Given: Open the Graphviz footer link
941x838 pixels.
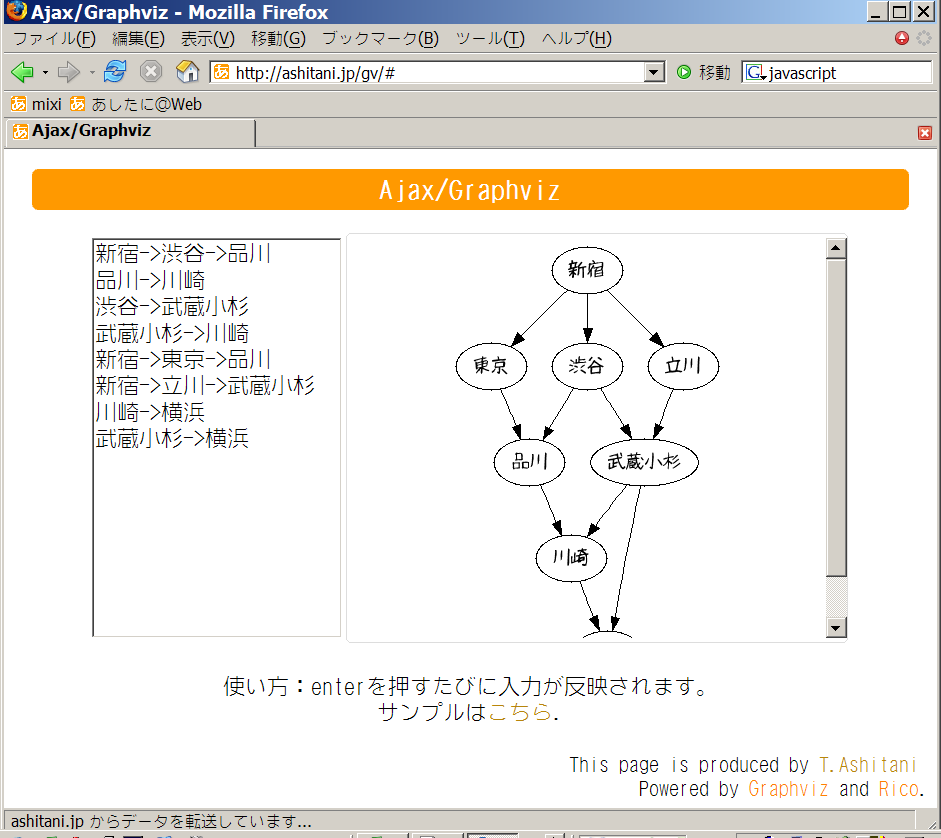Looking at the screenshot, I should click(x=788, y=789).
